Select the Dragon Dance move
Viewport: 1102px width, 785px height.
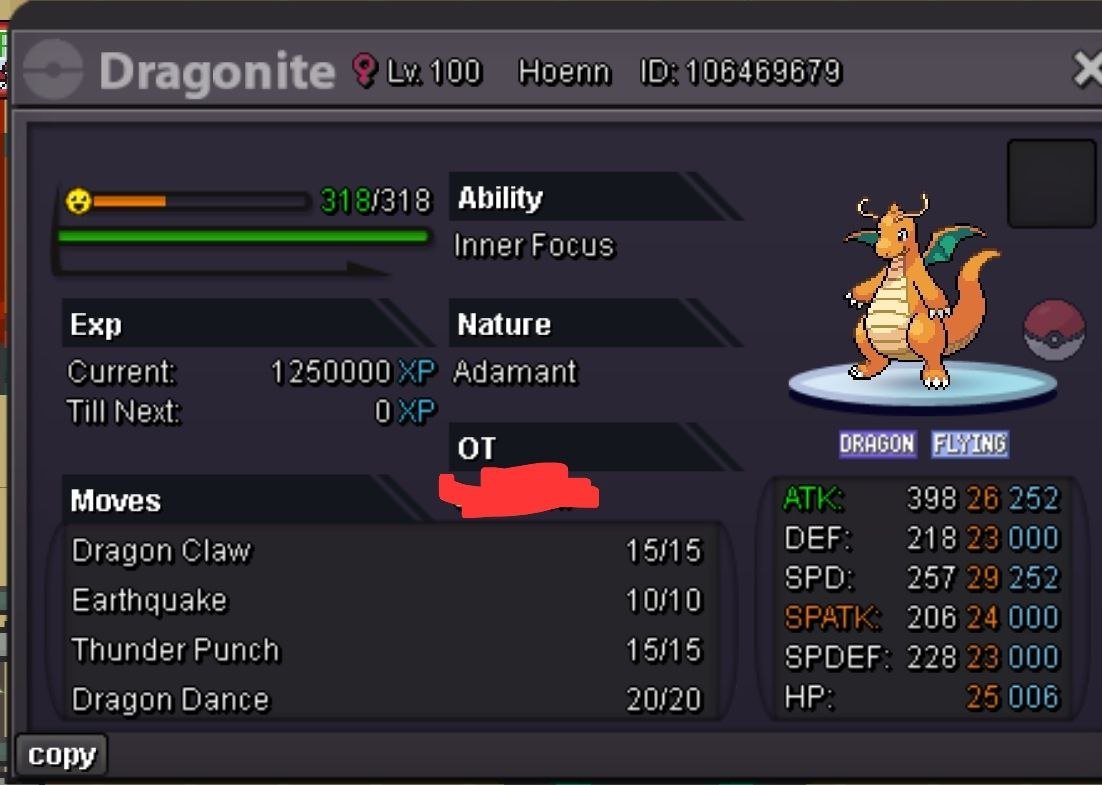[x=387, y=700]
